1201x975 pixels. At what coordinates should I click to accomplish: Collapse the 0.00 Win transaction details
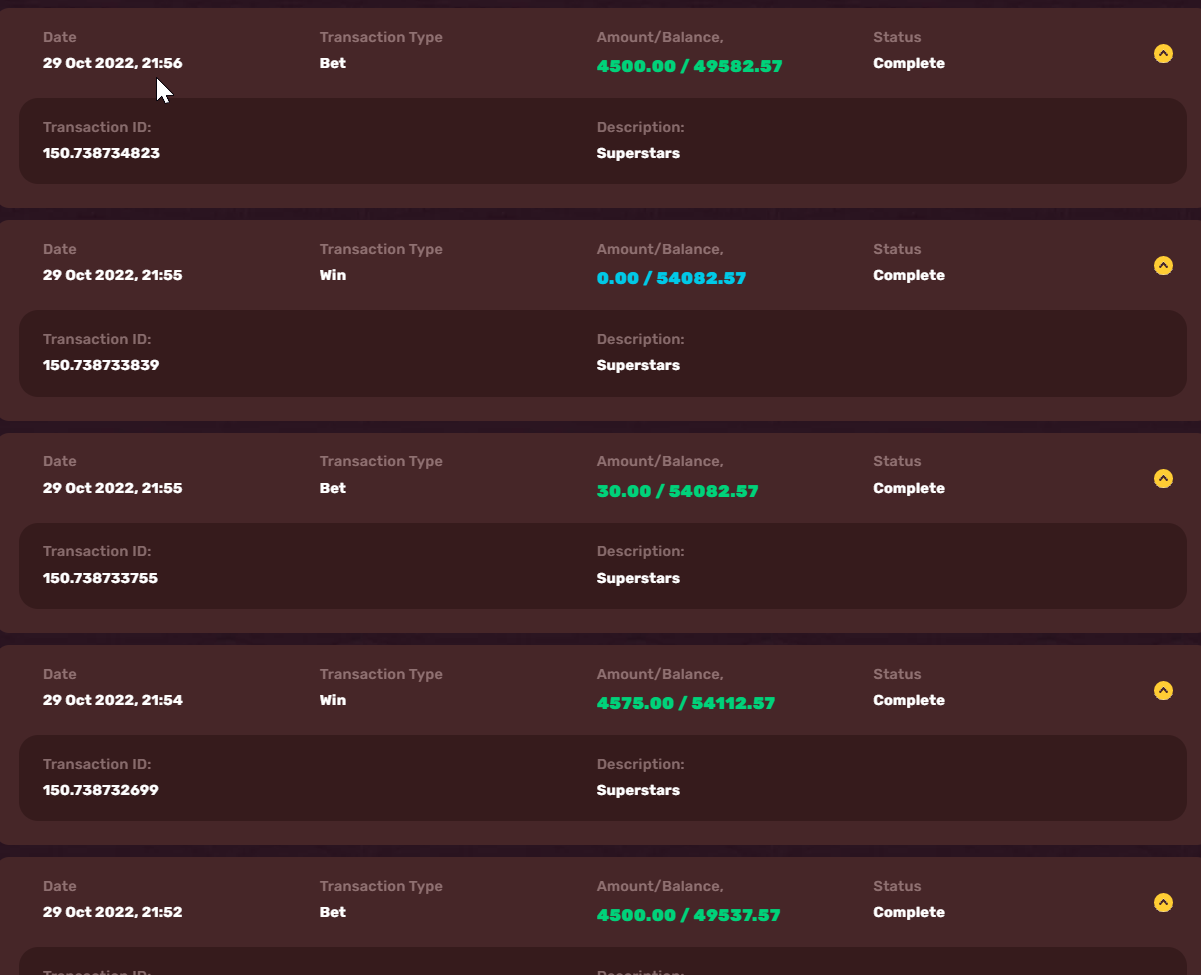coord(1163,266)
